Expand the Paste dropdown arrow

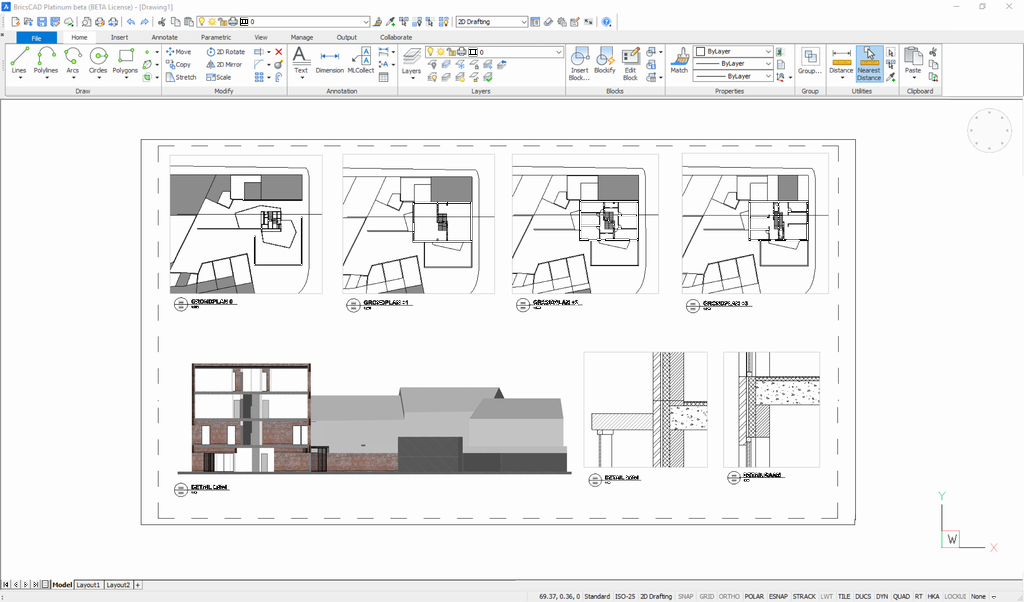[913, 78]
